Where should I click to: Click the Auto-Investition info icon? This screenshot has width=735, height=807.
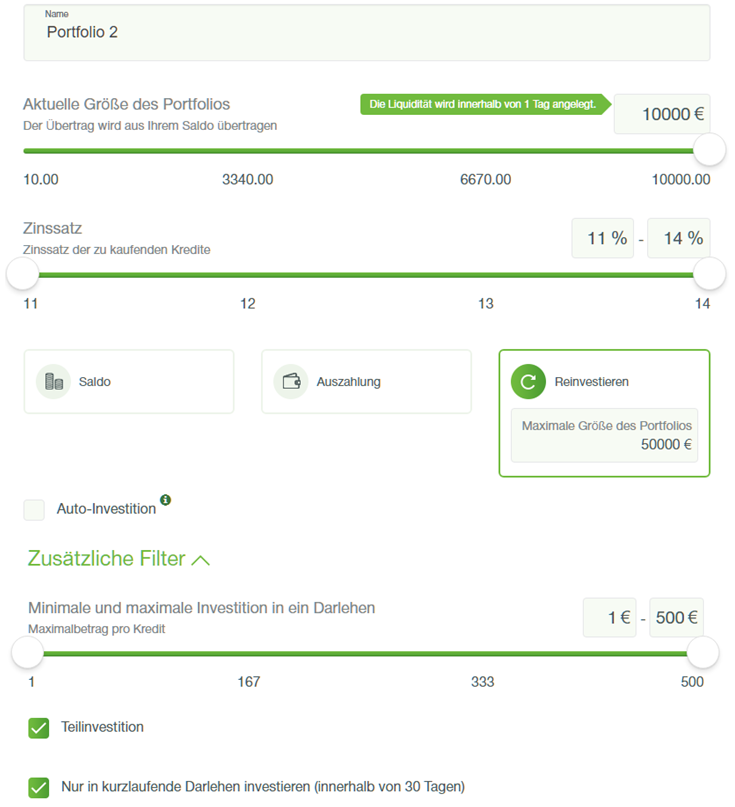click(166, 499)
